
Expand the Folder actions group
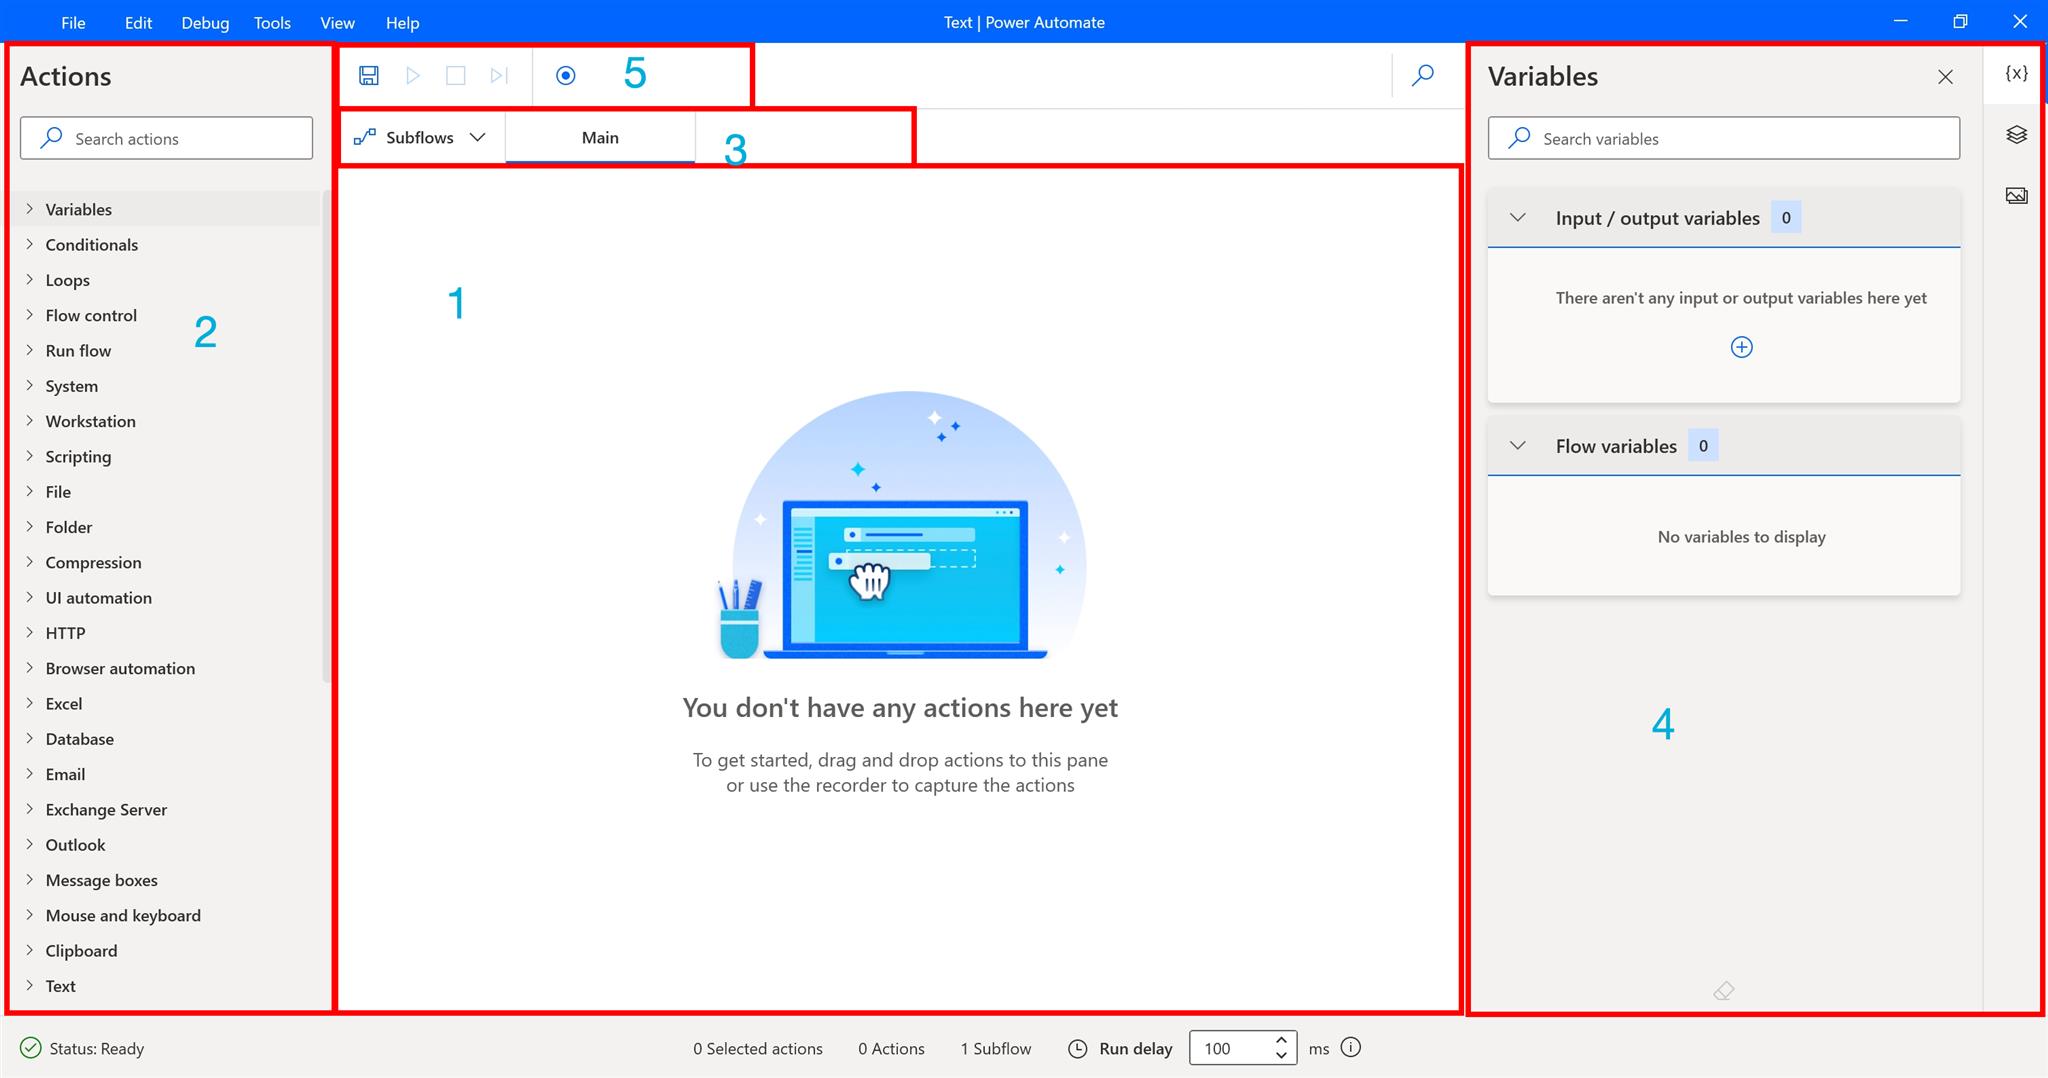point(30,527)
